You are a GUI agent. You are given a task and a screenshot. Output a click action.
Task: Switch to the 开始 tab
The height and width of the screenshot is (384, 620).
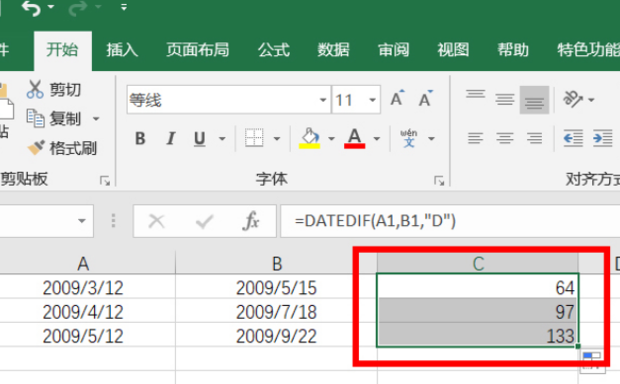62,50
